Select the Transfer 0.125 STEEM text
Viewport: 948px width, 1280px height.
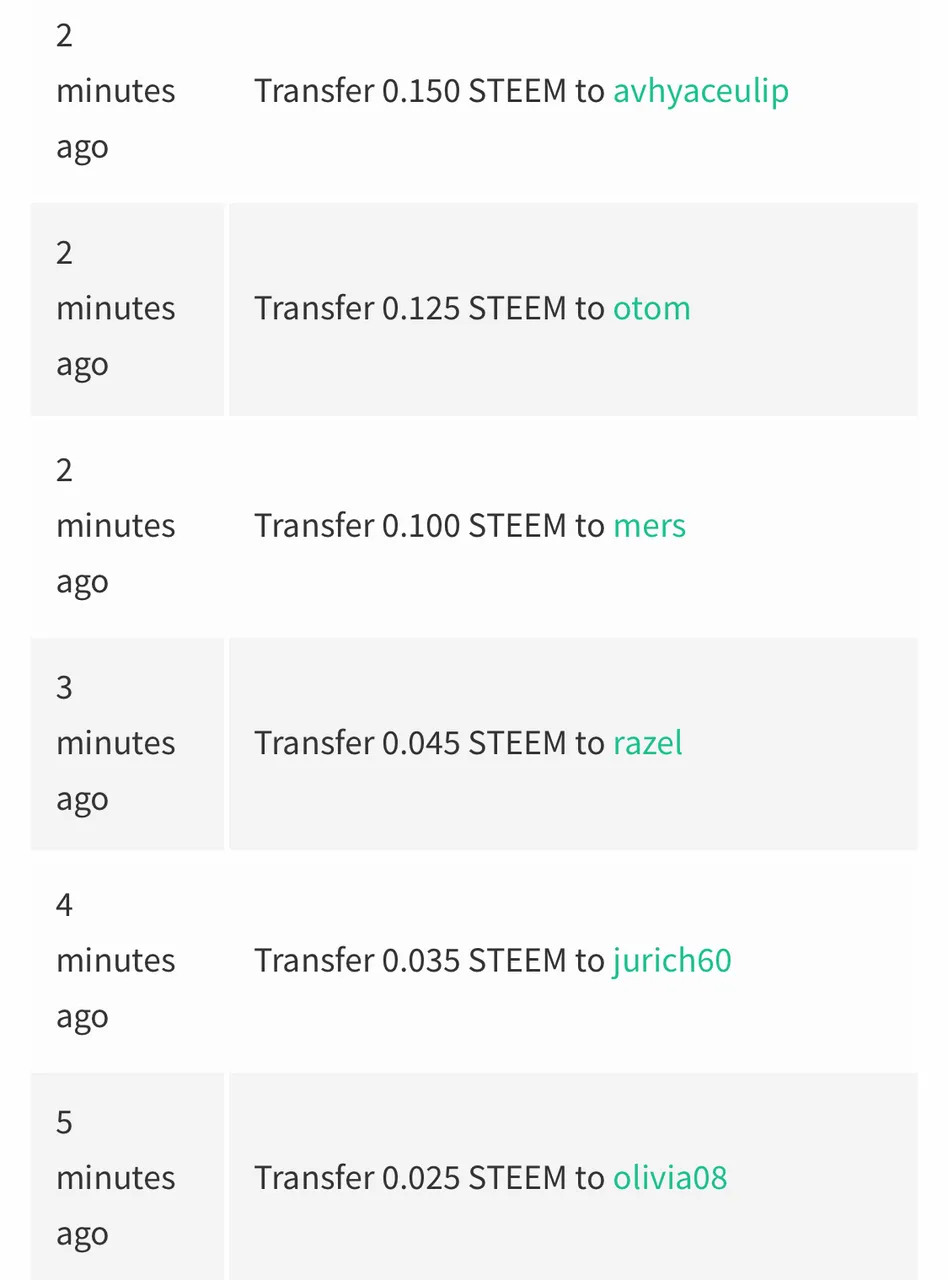click(410, 308)
